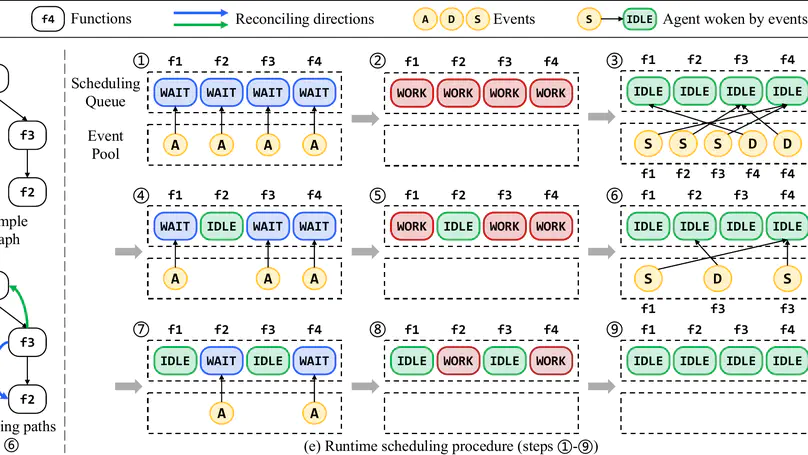Viewport: 808px width, 455px height.
Task: Select the "Event Pool" row label
Action: coord(105,145)
